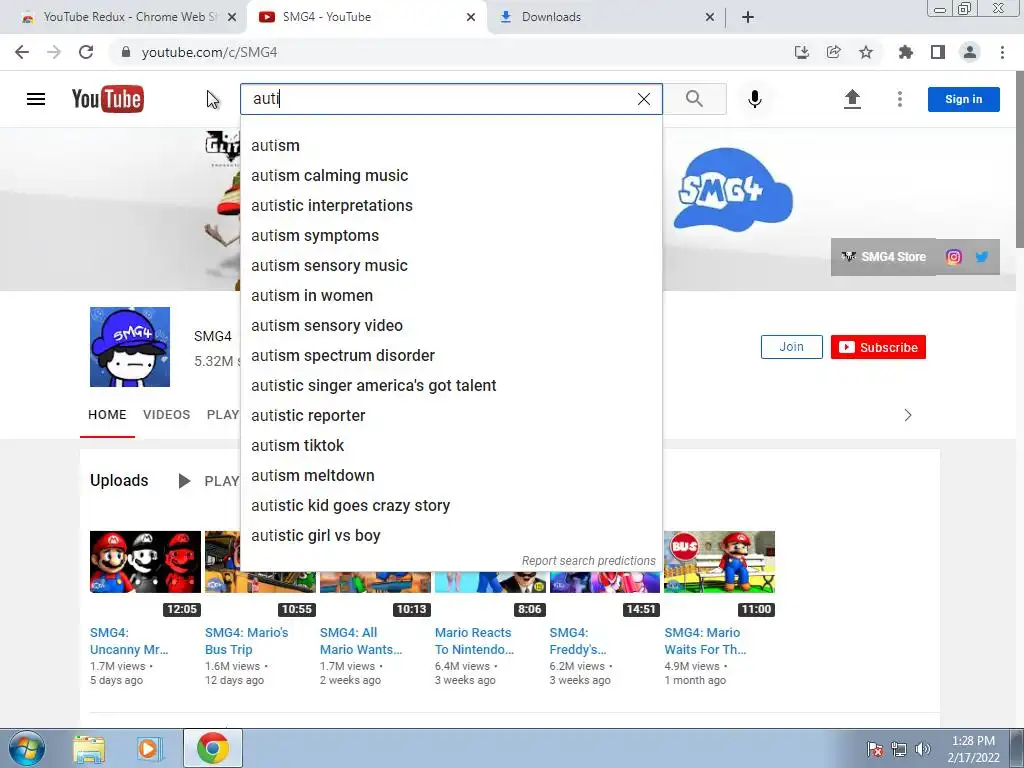Image resolution: width=1024 pixels, height=768 pixels.
Task: View site info via padlock icon
Action: coord(126,52)
